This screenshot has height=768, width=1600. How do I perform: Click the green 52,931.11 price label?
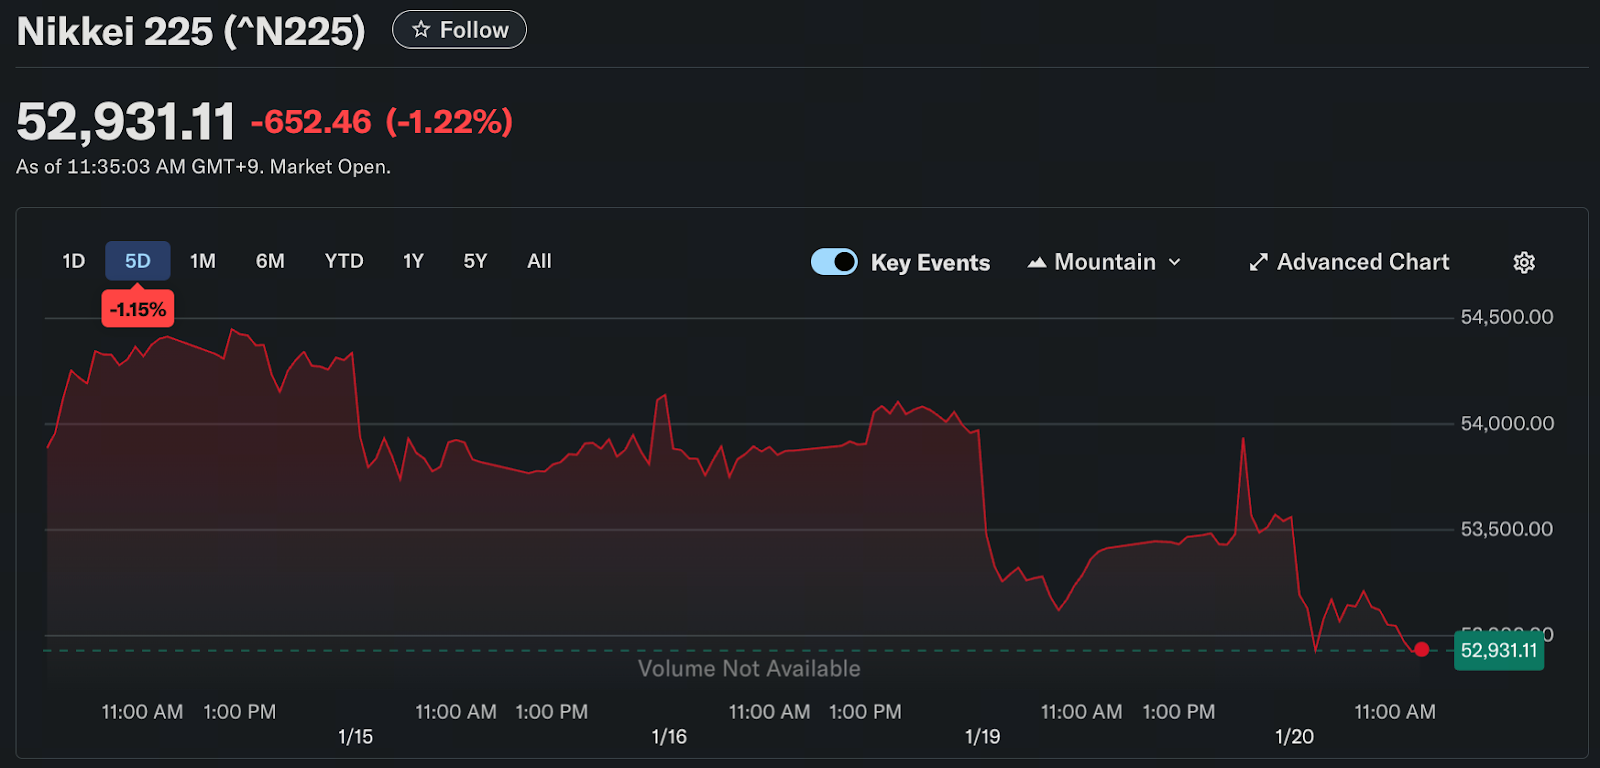tap(1498, 651)
